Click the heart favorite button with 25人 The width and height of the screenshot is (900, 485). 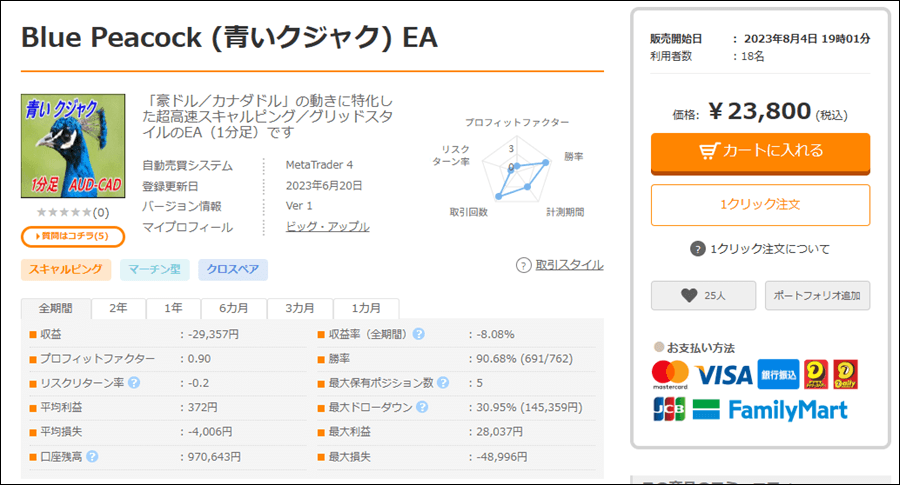pyautogui.click(x=703, y=296)
